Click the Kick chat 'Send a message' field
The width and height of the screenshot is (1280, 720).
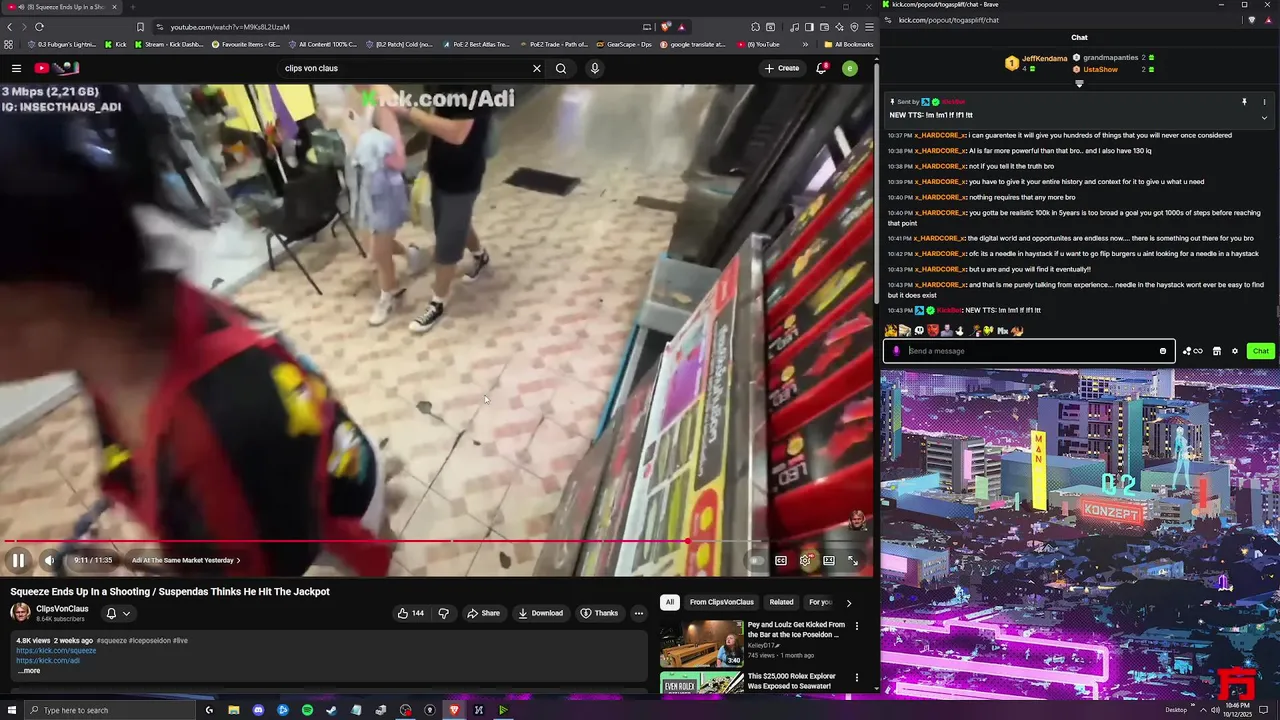[x=1028, y=351]
